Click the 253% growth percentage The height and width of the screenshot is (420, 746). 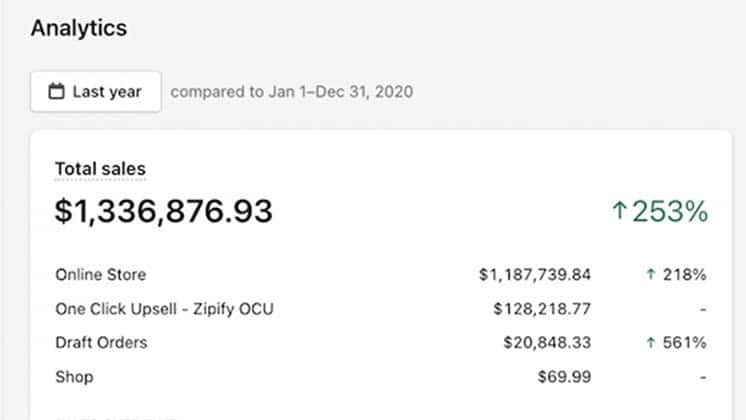(x=671, y=212)
